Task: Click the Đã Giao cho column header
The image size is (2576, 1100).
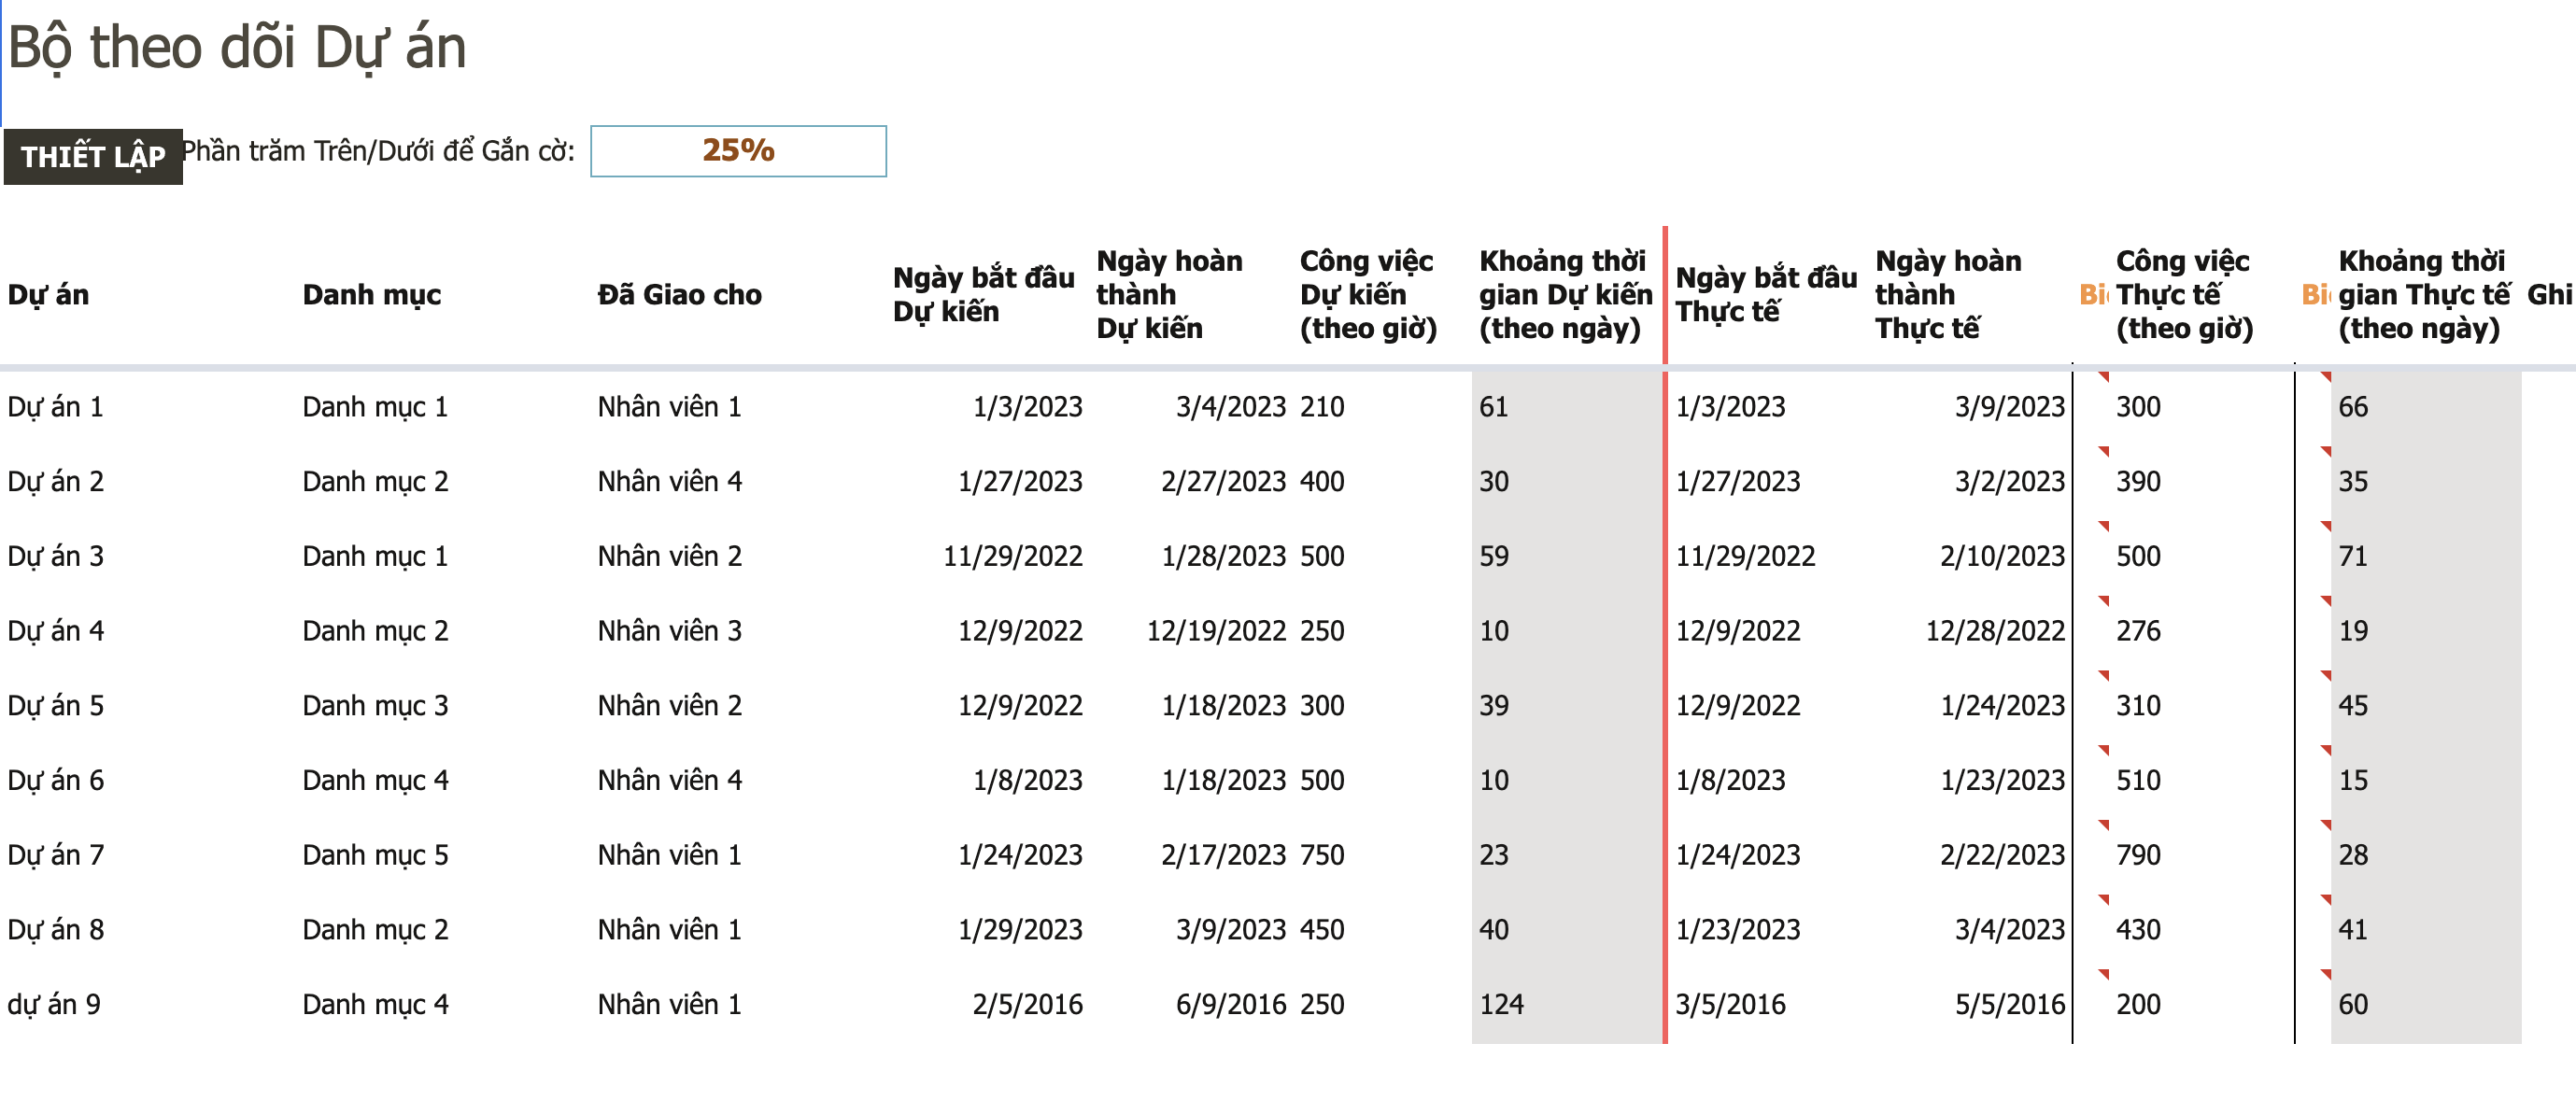Action: pos(680,295)
